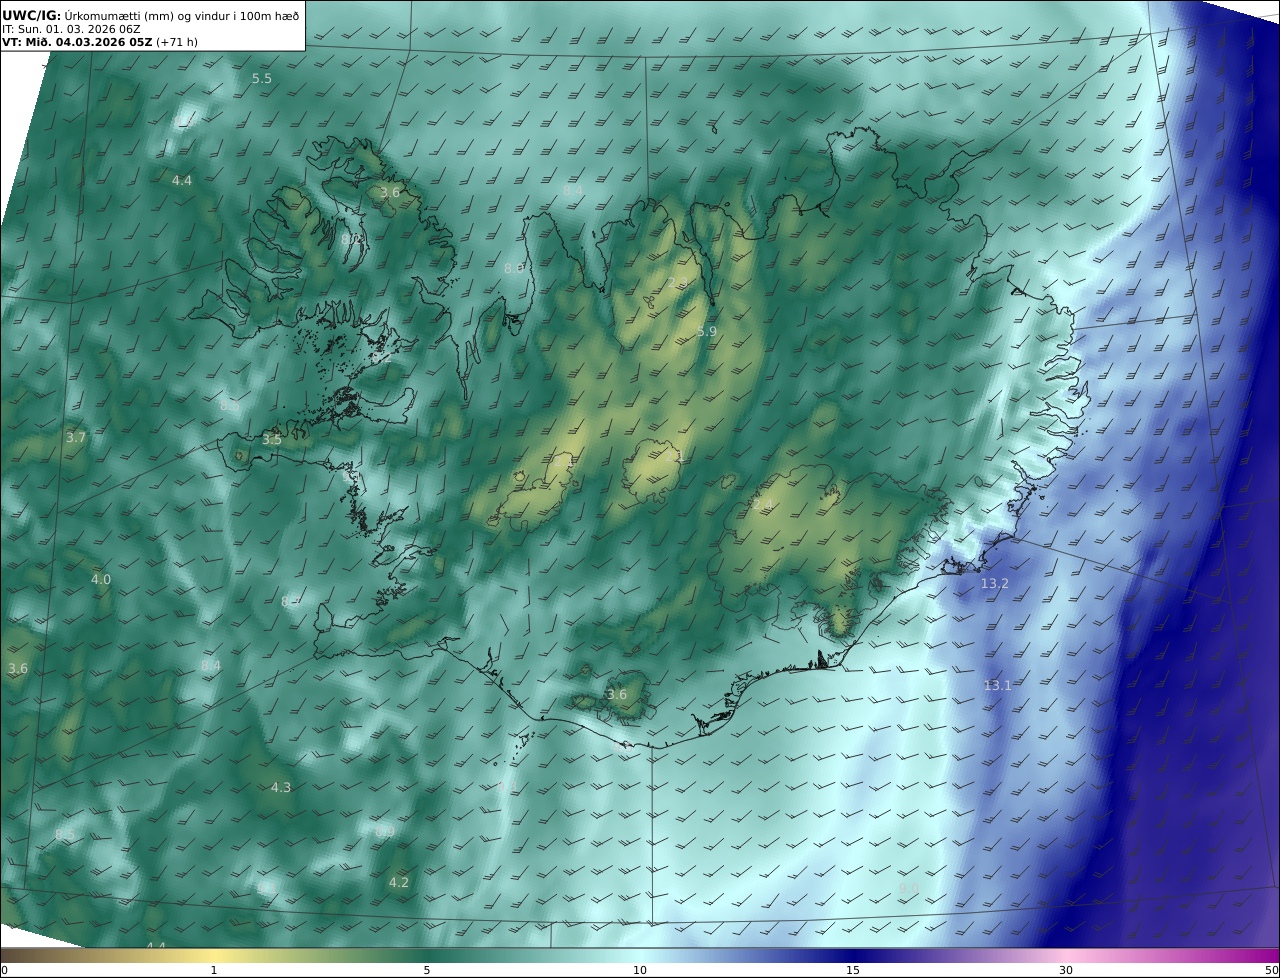
Task: Click the 4.3 value label on the map
Action: [281, 787]
